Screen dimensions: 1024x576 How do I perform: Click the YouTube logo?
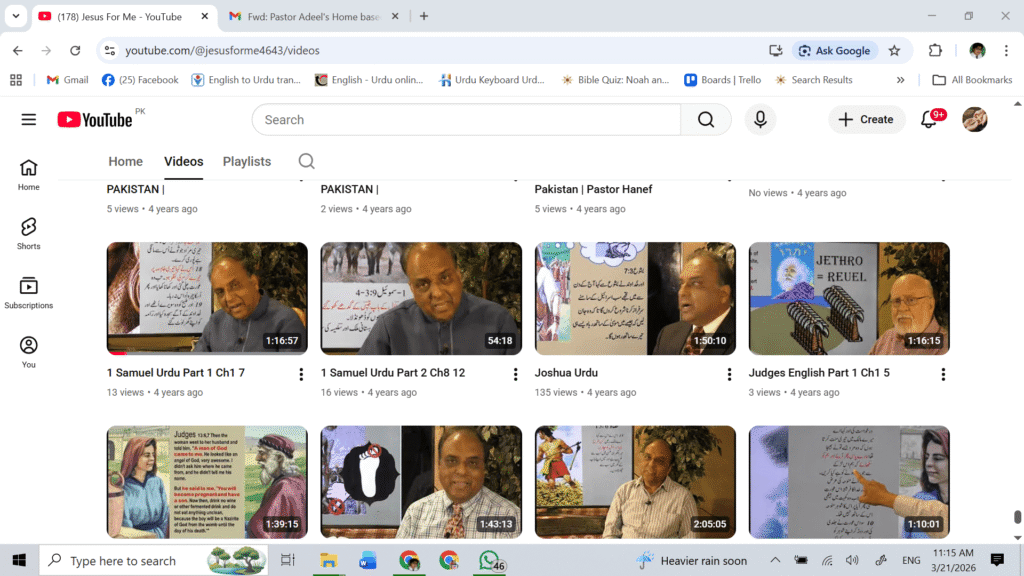point(95,120)
